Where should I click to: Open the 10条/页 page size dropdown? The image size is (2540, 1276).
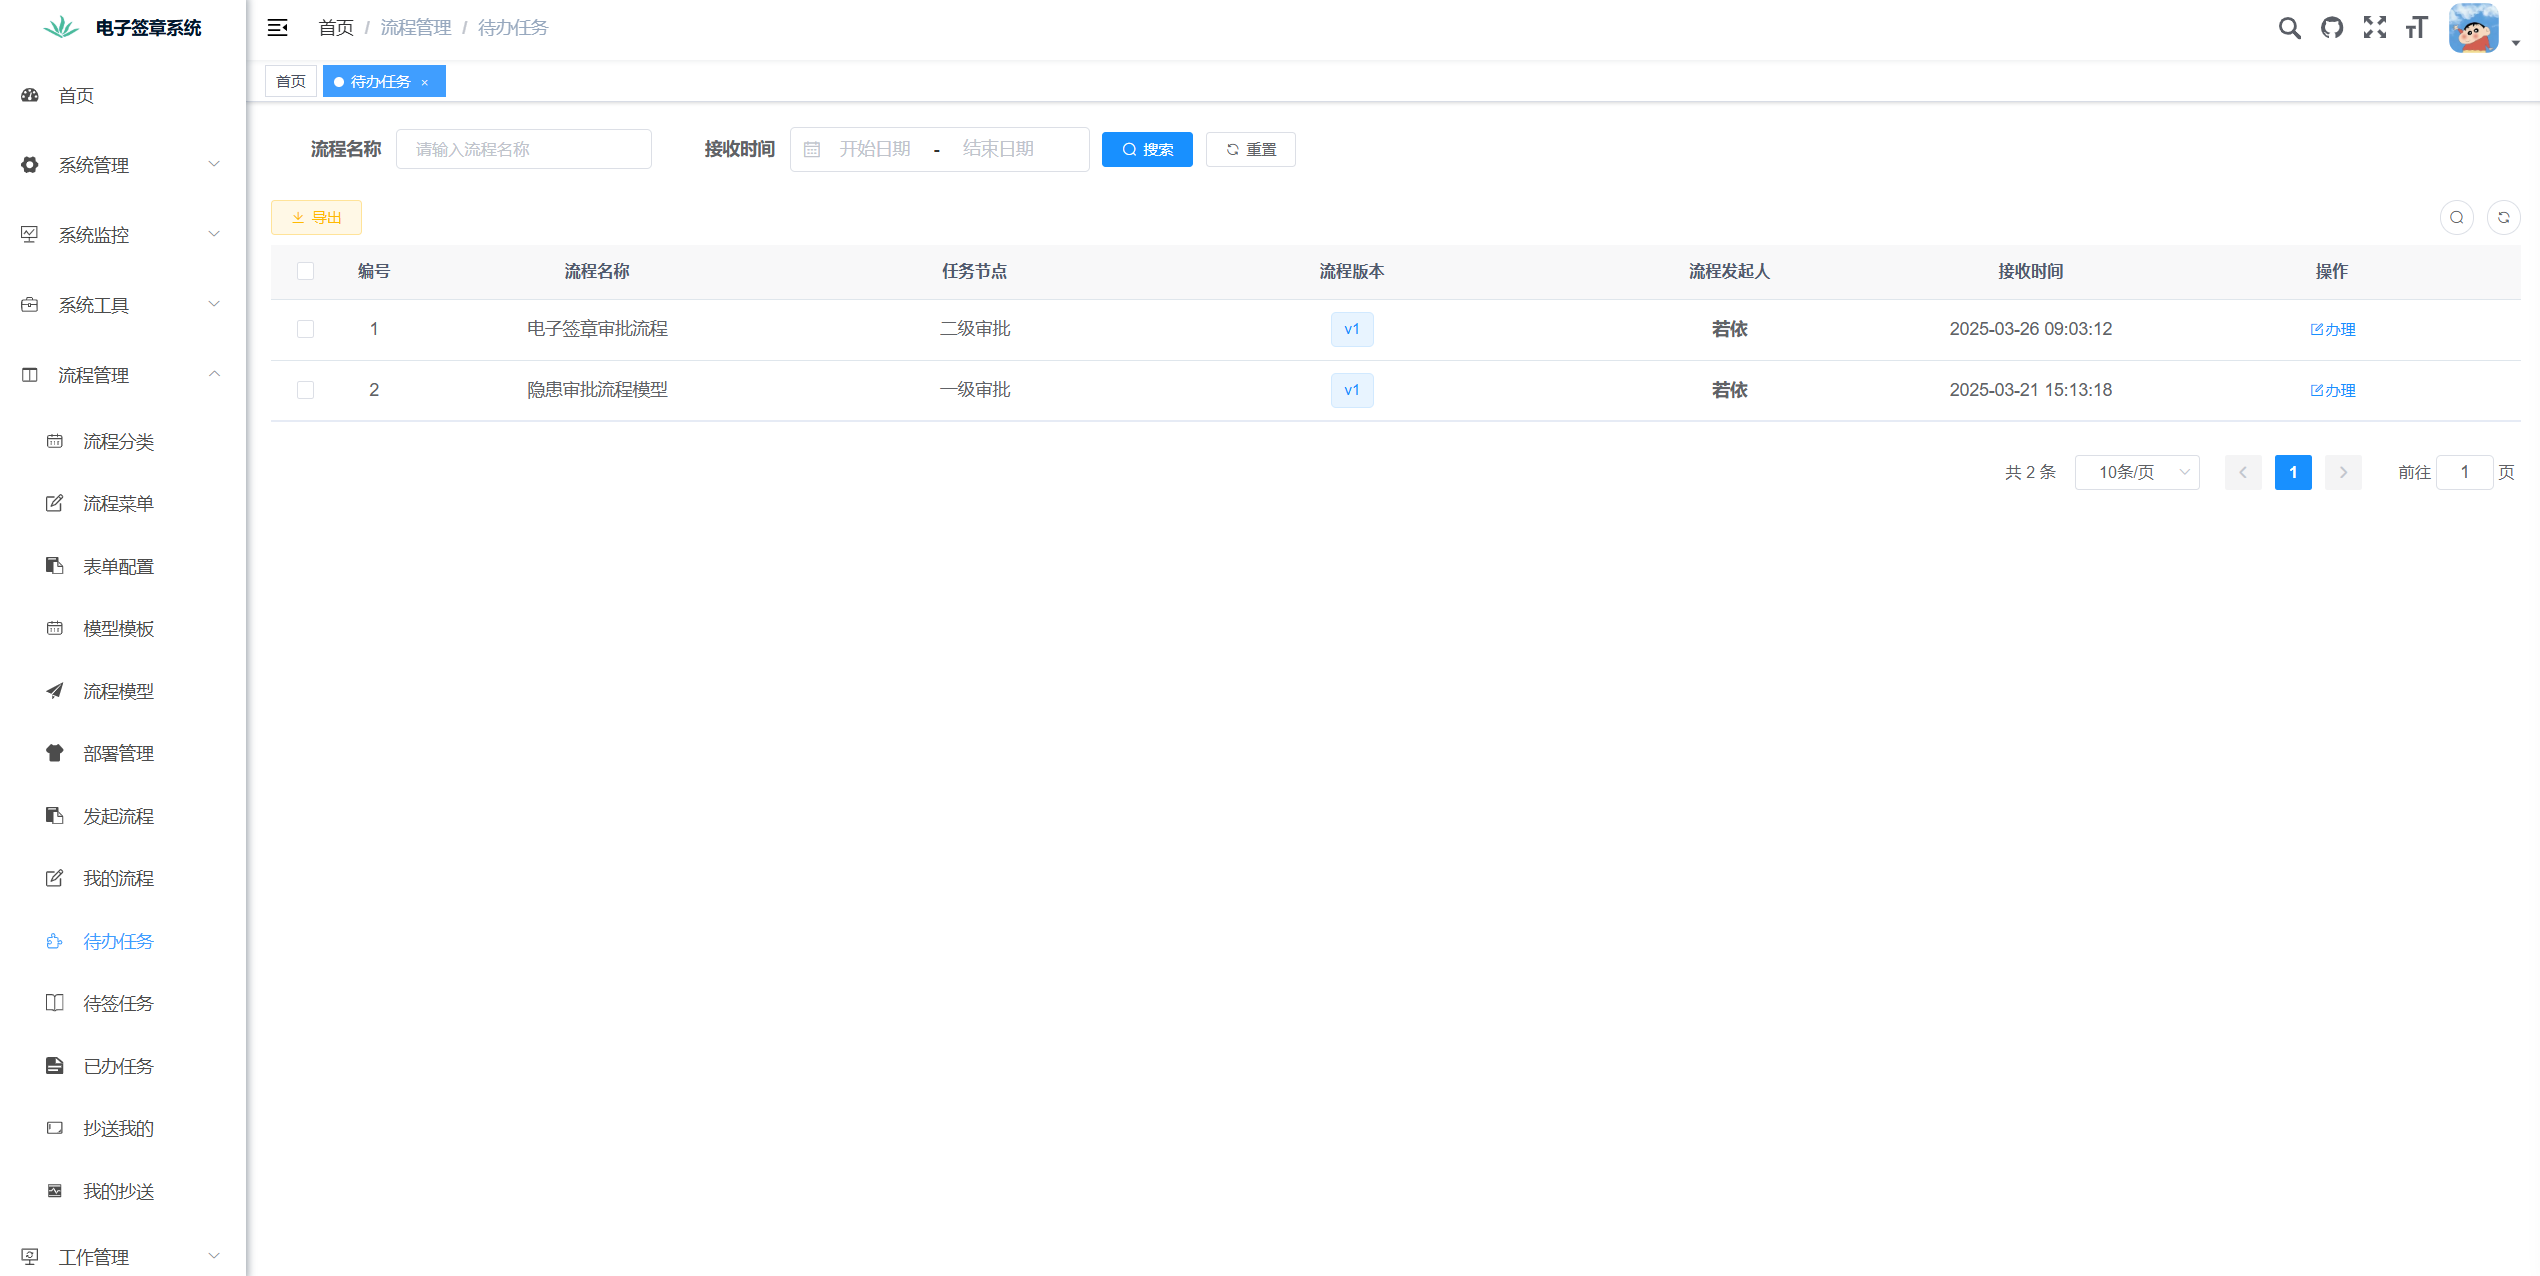click(2137, 472)
